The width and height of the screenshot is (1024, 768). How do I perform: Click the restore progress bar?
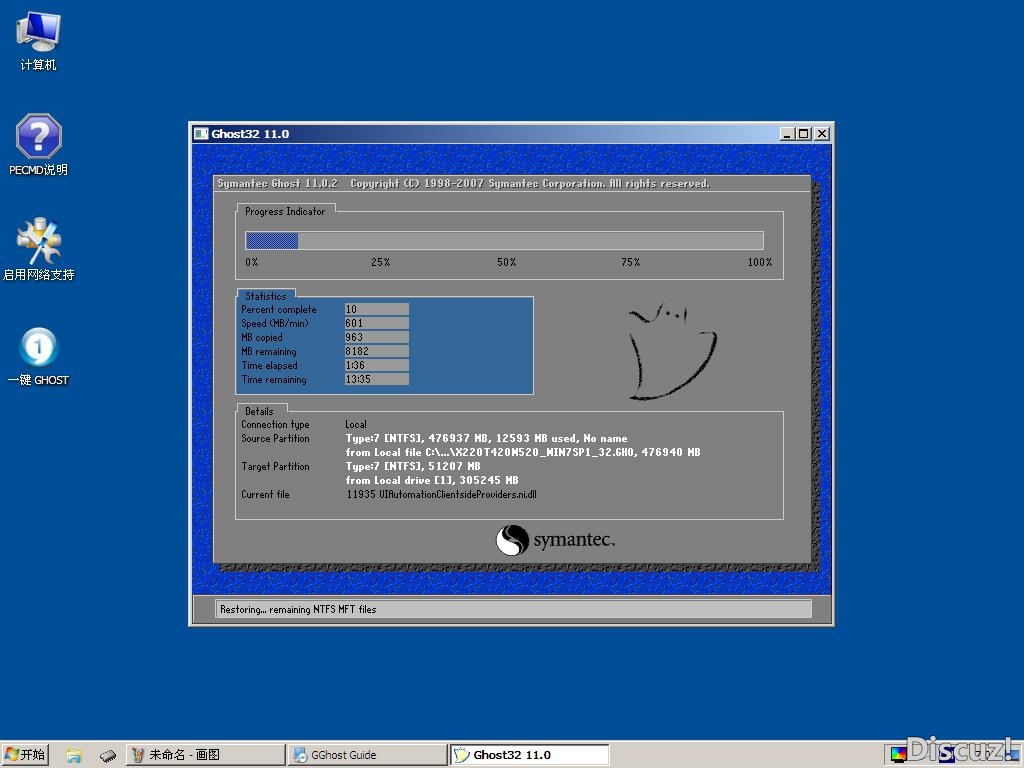[x=504, y=240]
